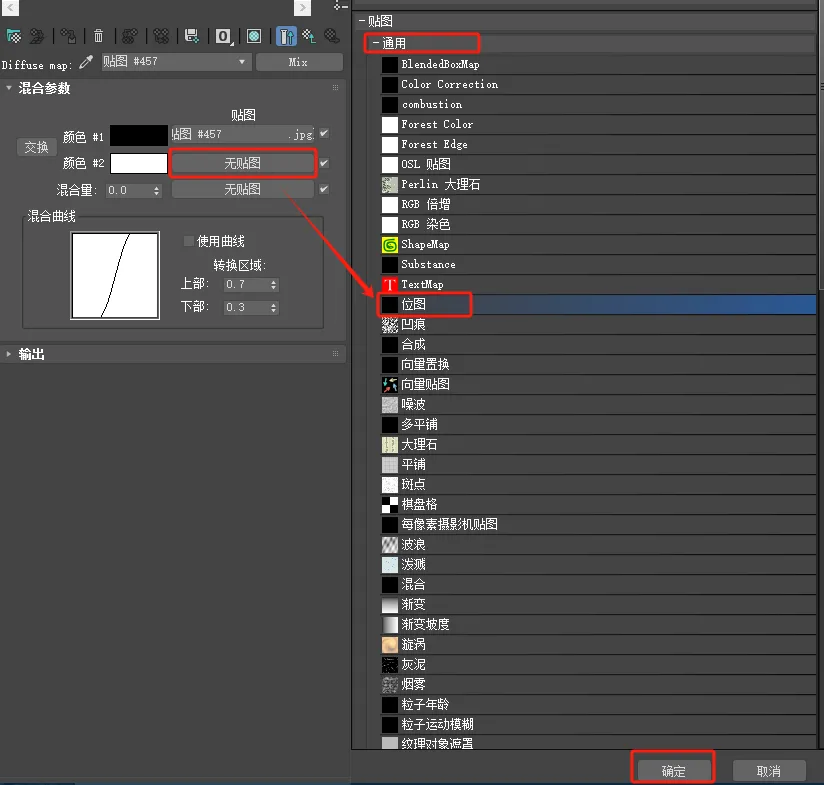
Task: Select the 混合 map entry
Action: click(599, 584)
